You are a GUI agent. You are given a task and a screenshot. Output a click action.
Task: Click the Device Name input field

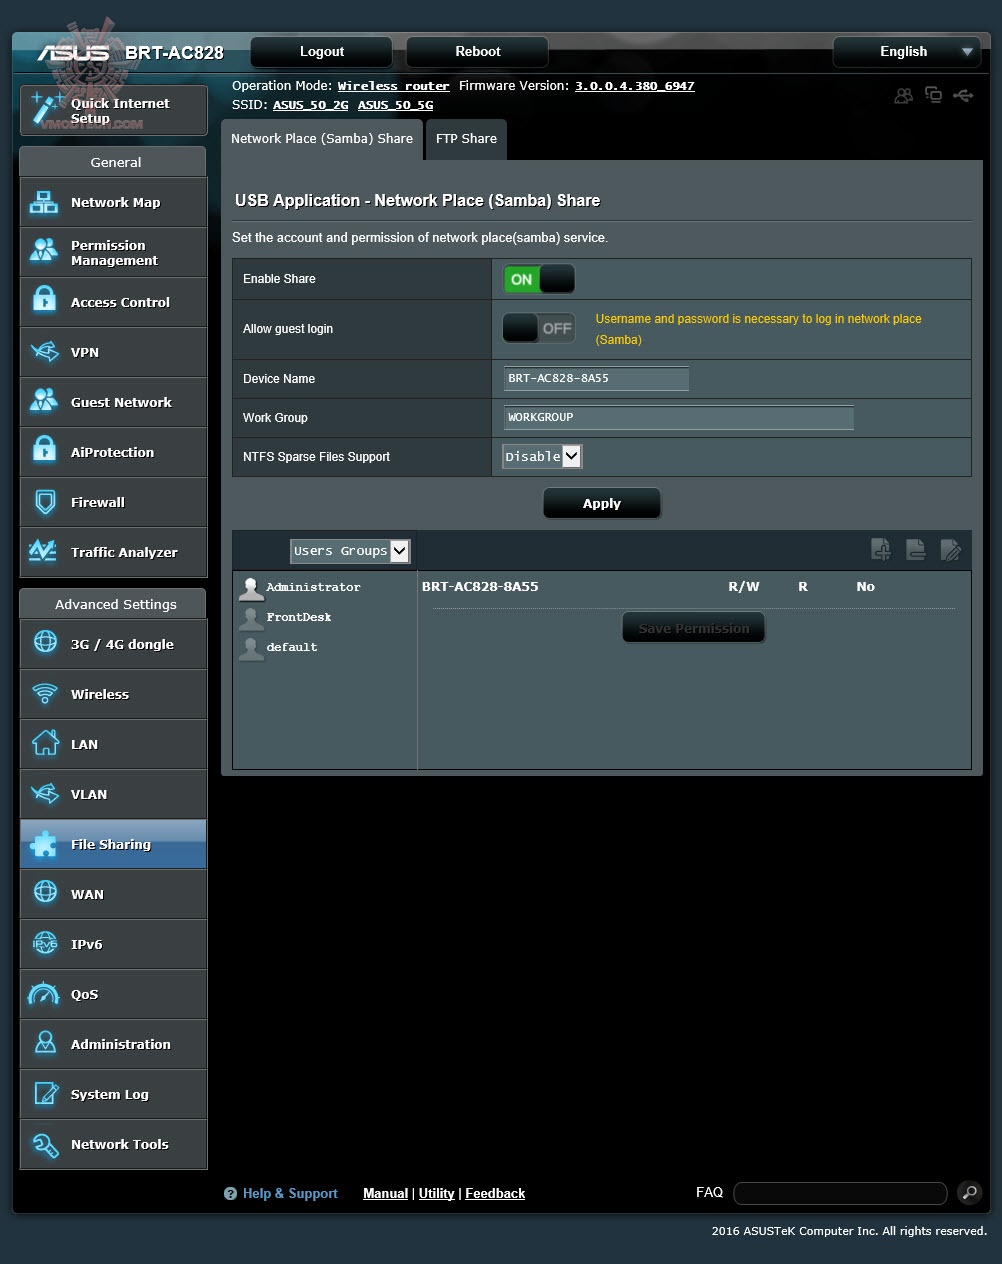596,378
